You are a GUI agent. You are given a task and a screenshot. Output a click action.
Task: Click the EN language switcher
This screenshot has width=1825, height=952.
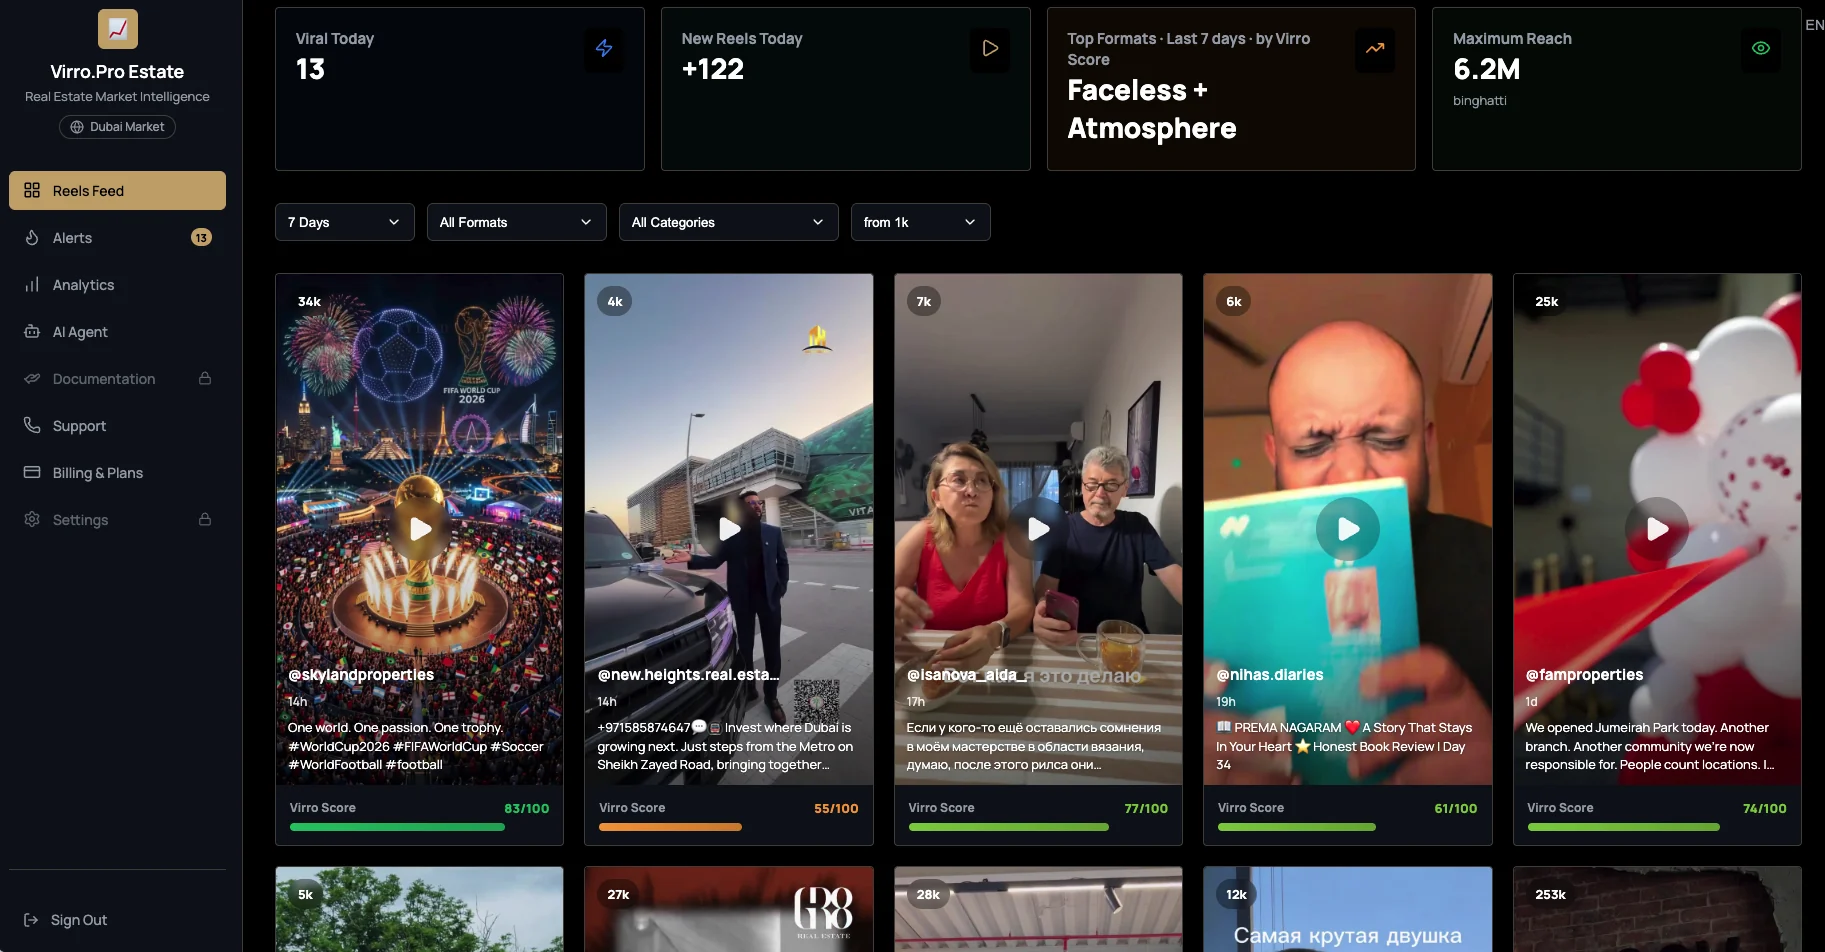[1815, 25]
